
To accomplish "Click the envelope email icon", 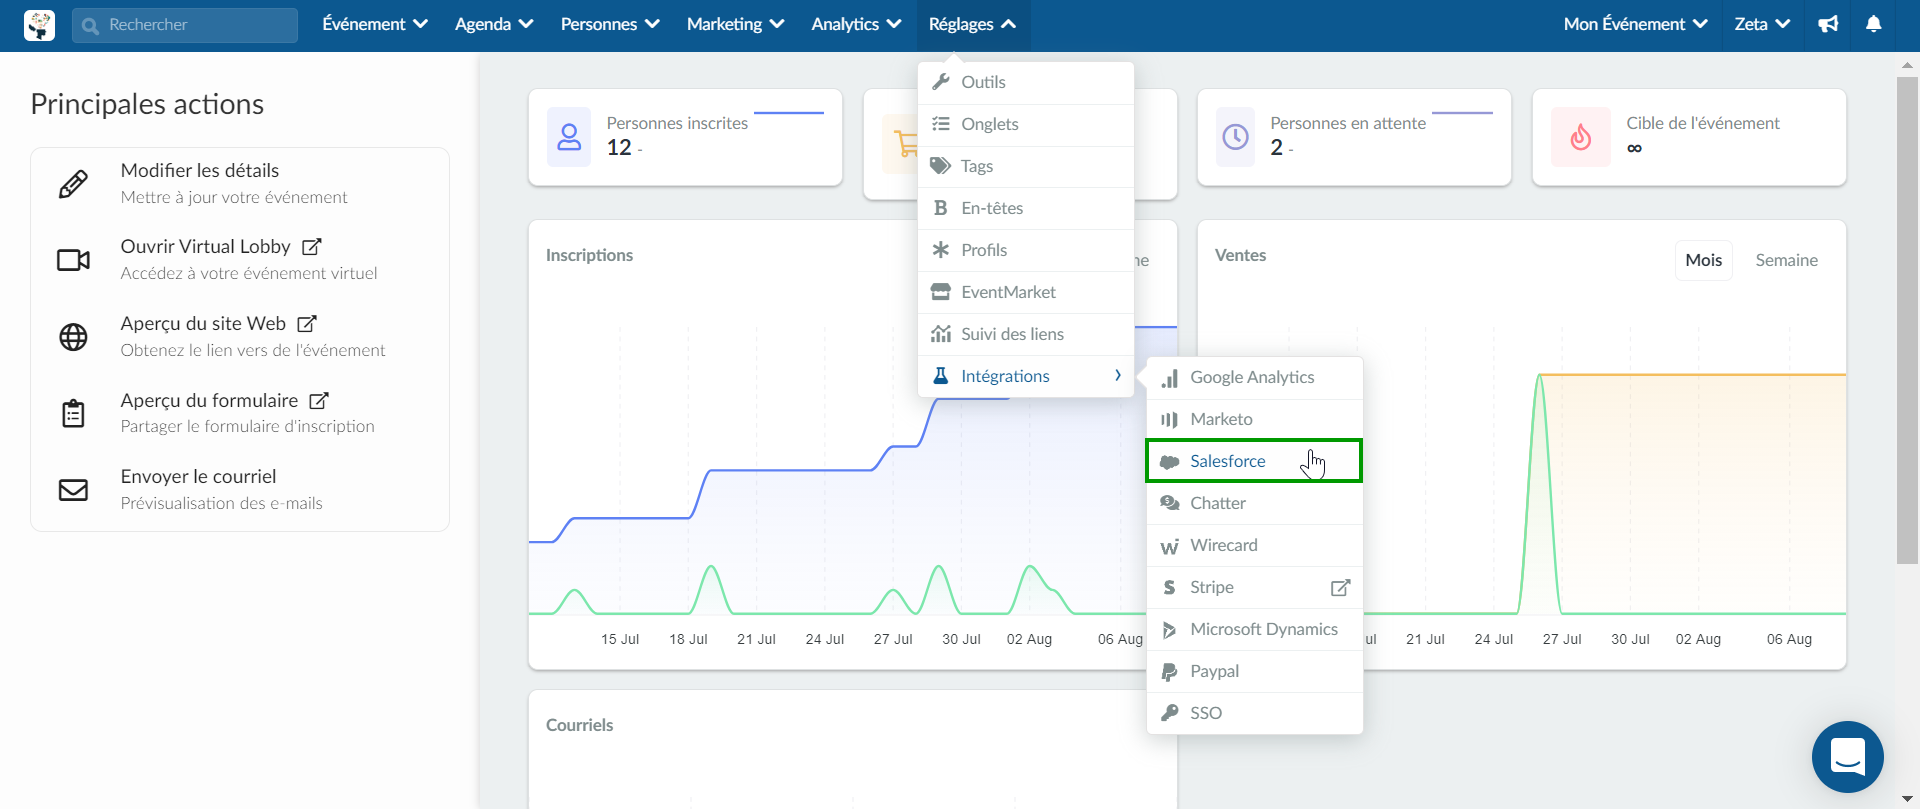I will [x=73, y=490].
